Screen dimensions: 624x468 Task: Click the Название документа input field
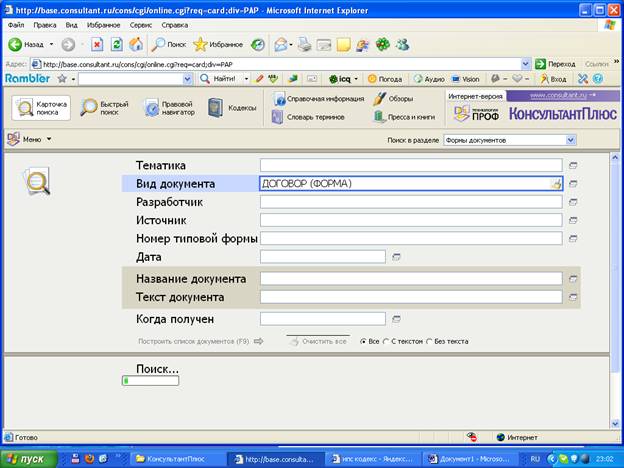pyautogui.click(x=410, y=279)
